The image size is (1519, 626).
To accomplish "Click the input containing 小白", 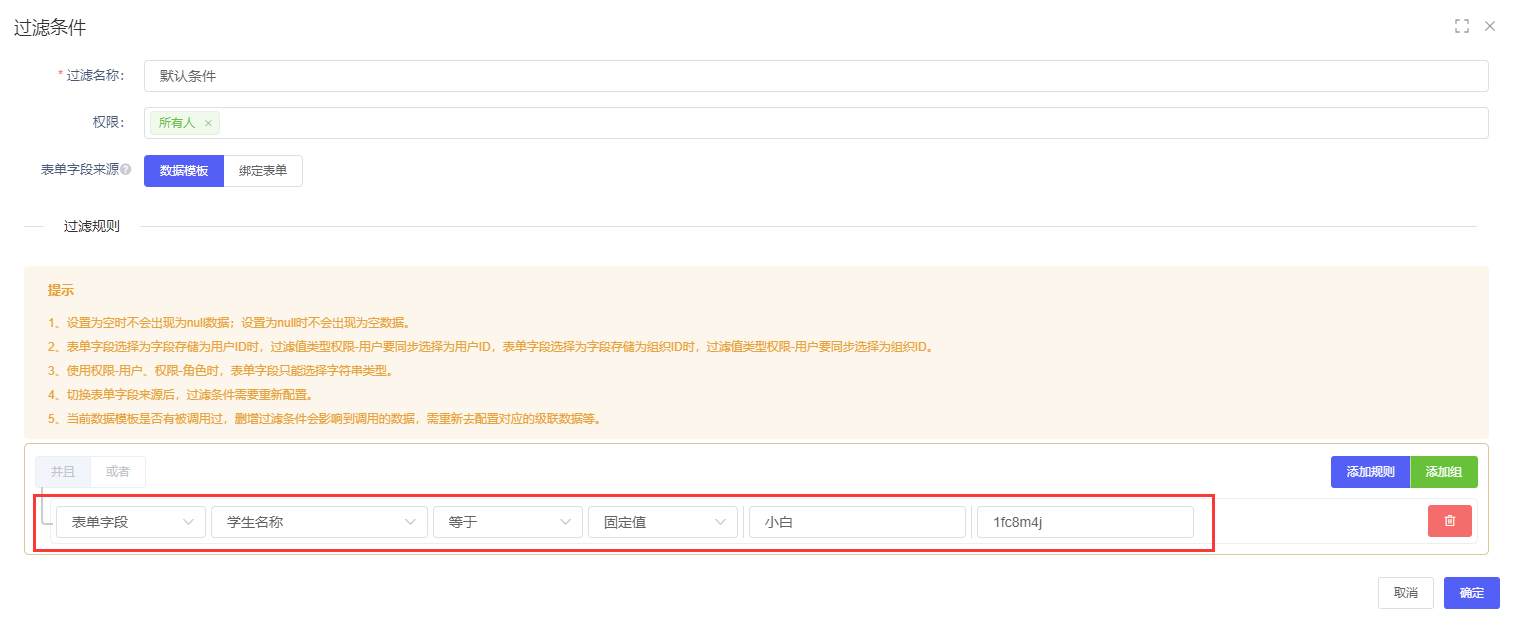I will [857, 522].
